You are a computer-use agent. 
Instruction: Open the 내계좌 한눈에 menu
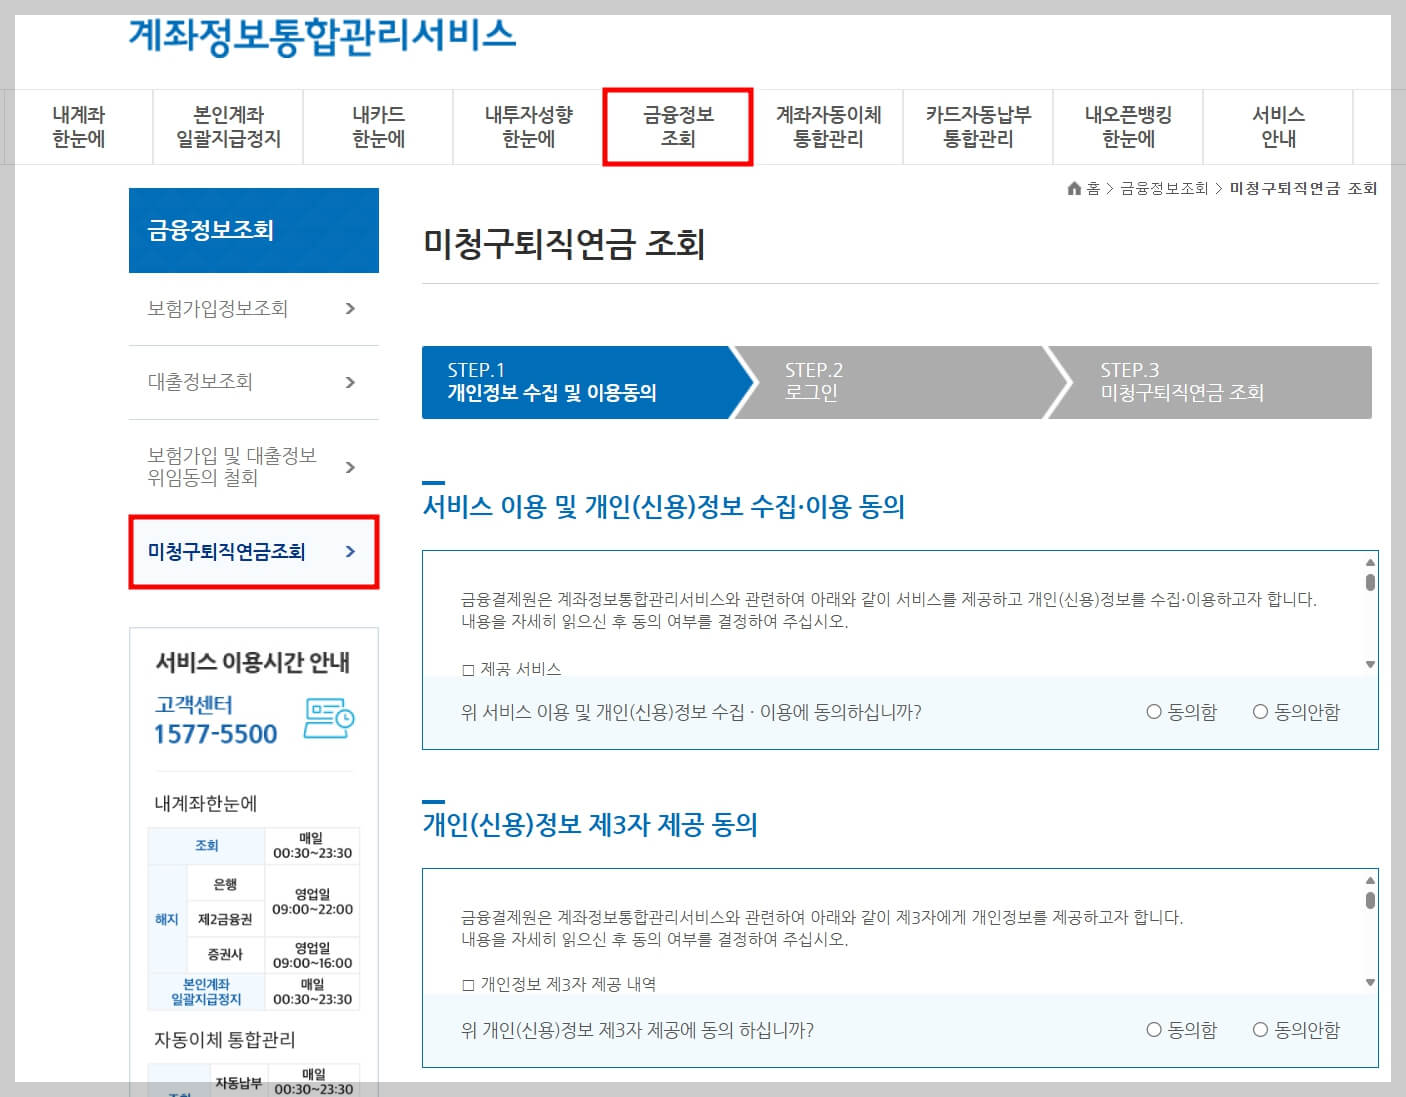[79, 127]
